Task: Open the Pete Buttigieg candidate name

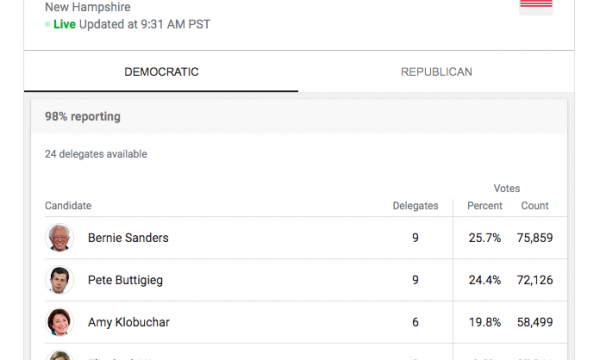Action: [x=126, y=280]
